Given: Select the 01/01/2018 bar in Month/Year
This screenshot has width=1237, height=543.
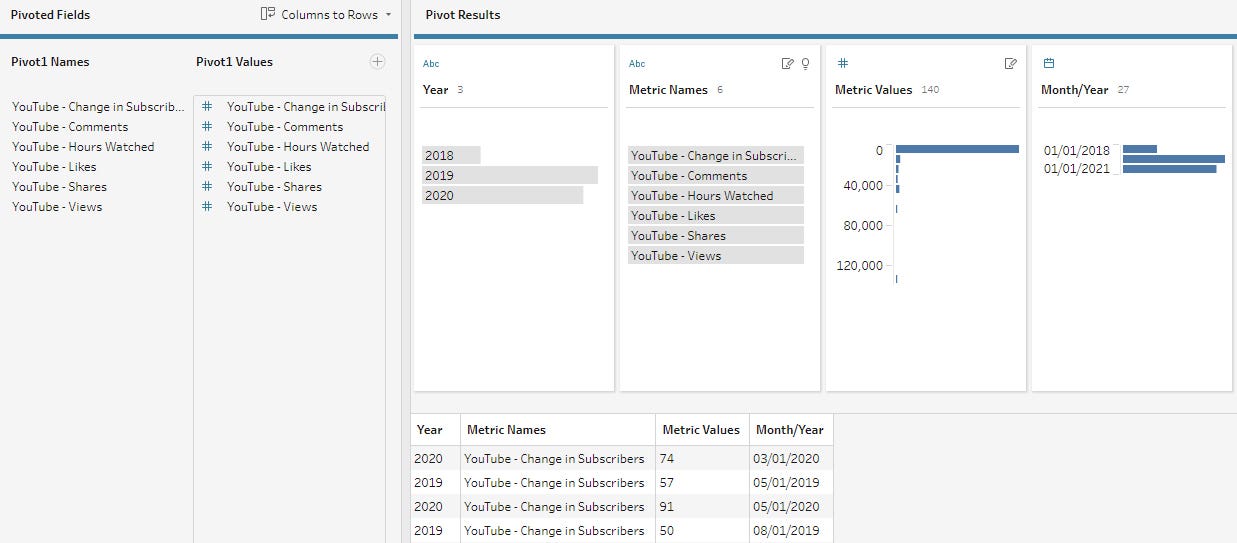Looking at the screenshot, I should (x=1140, y=149).
